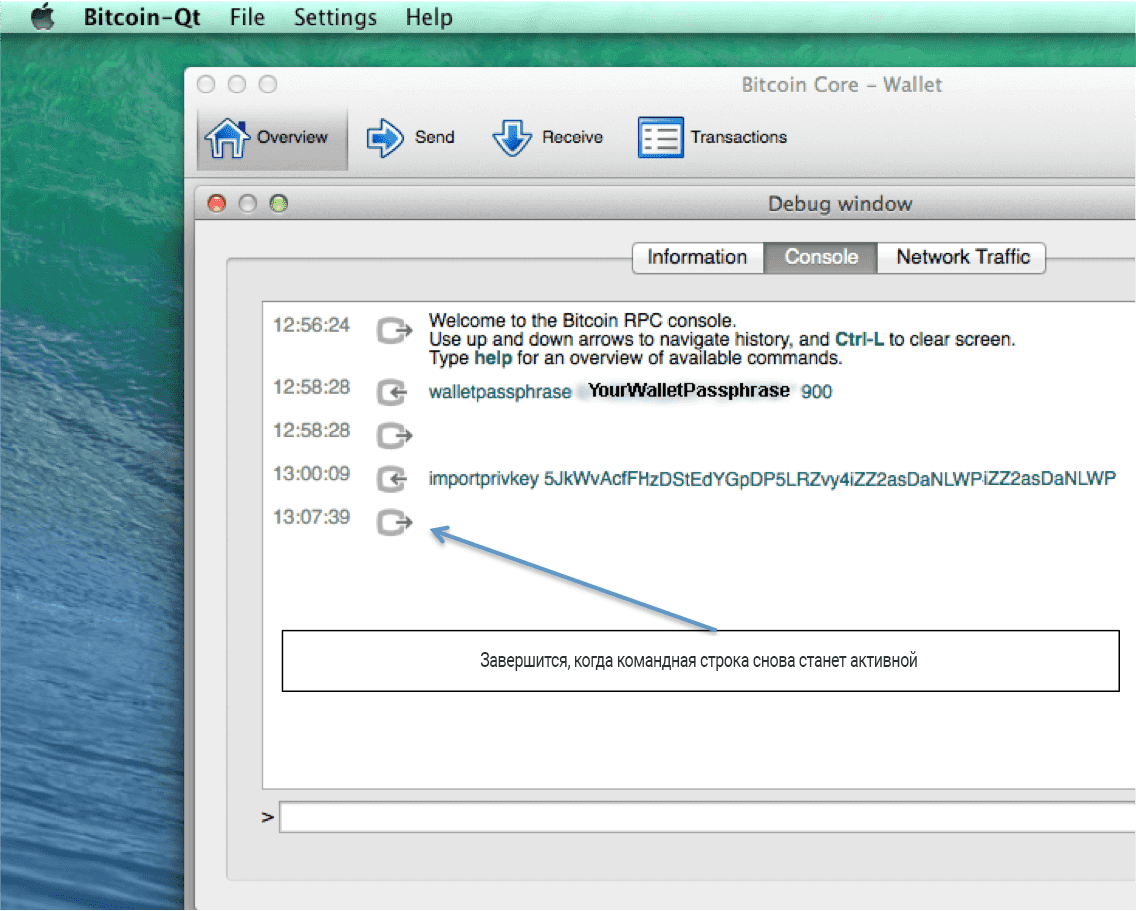Open the Help menu
This screenshot has height=911, width=1136.
tap(429, 17)
